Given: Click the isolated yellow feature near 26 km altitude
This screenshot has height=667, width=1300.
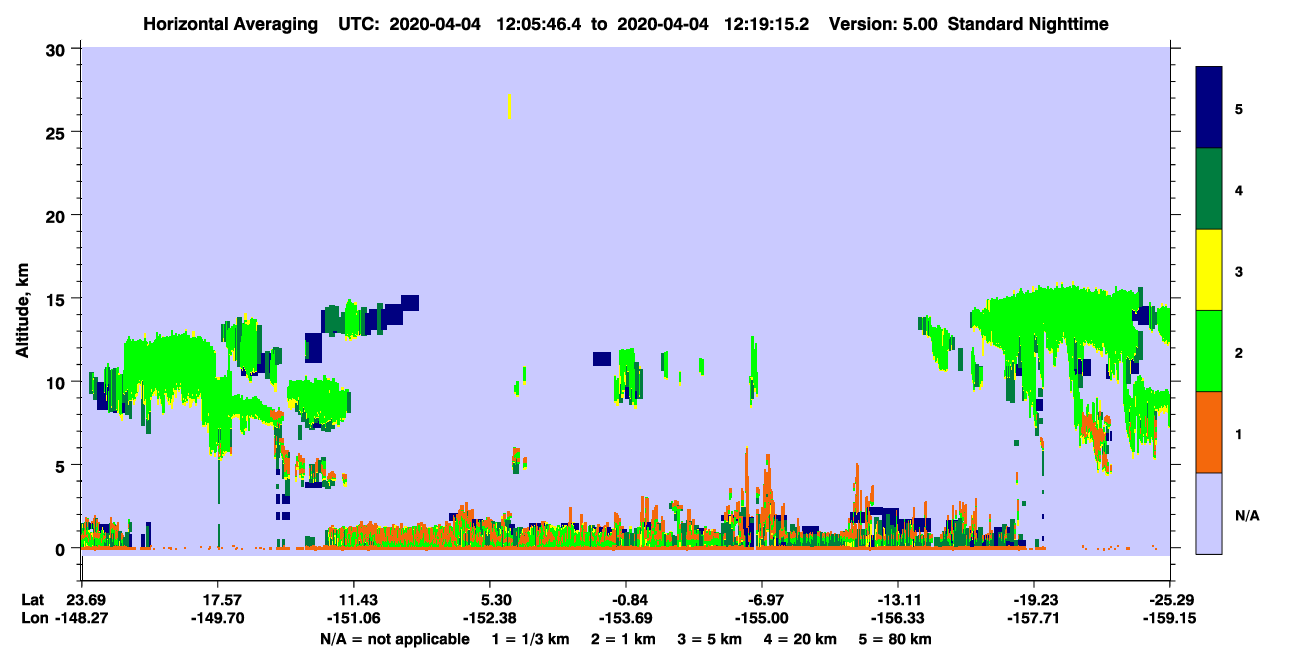Looking at the screenshot, I should [510, 106].
